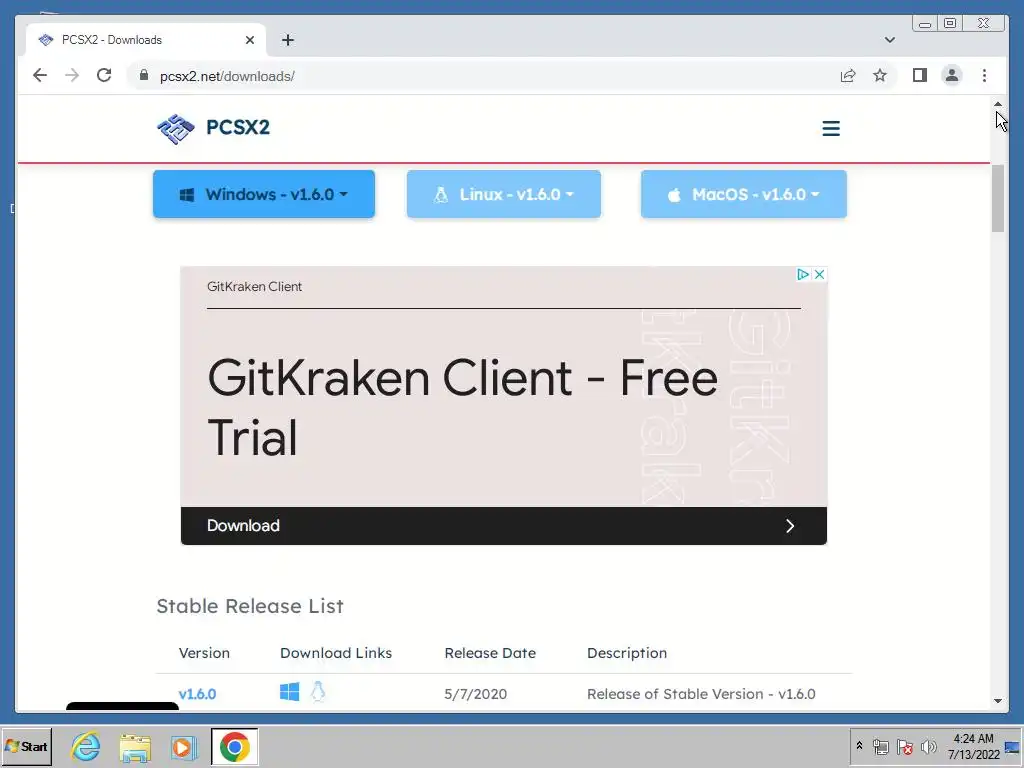Image resolution: width=1024 pixels, height=768 pixels.
Task: Click the AdChoices triangle icon on the ad
Action: (x=803, y=274)
